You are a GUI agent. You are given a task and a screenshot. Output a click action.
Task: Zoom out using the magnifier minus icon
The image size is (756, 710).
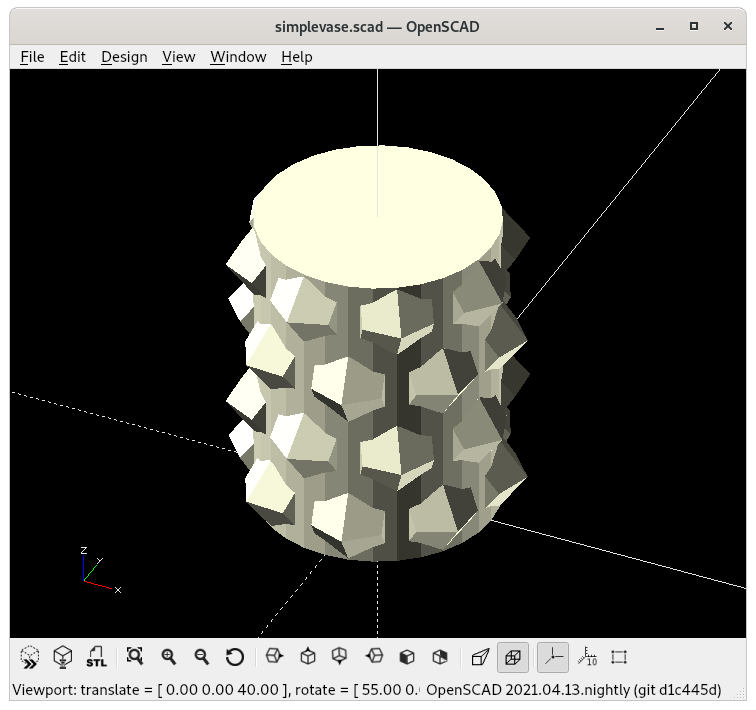[202, 657]
